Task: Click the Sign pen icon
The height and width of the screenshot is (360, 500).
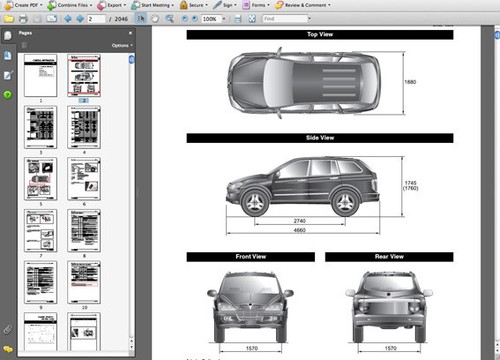Action: click(217, 5)
